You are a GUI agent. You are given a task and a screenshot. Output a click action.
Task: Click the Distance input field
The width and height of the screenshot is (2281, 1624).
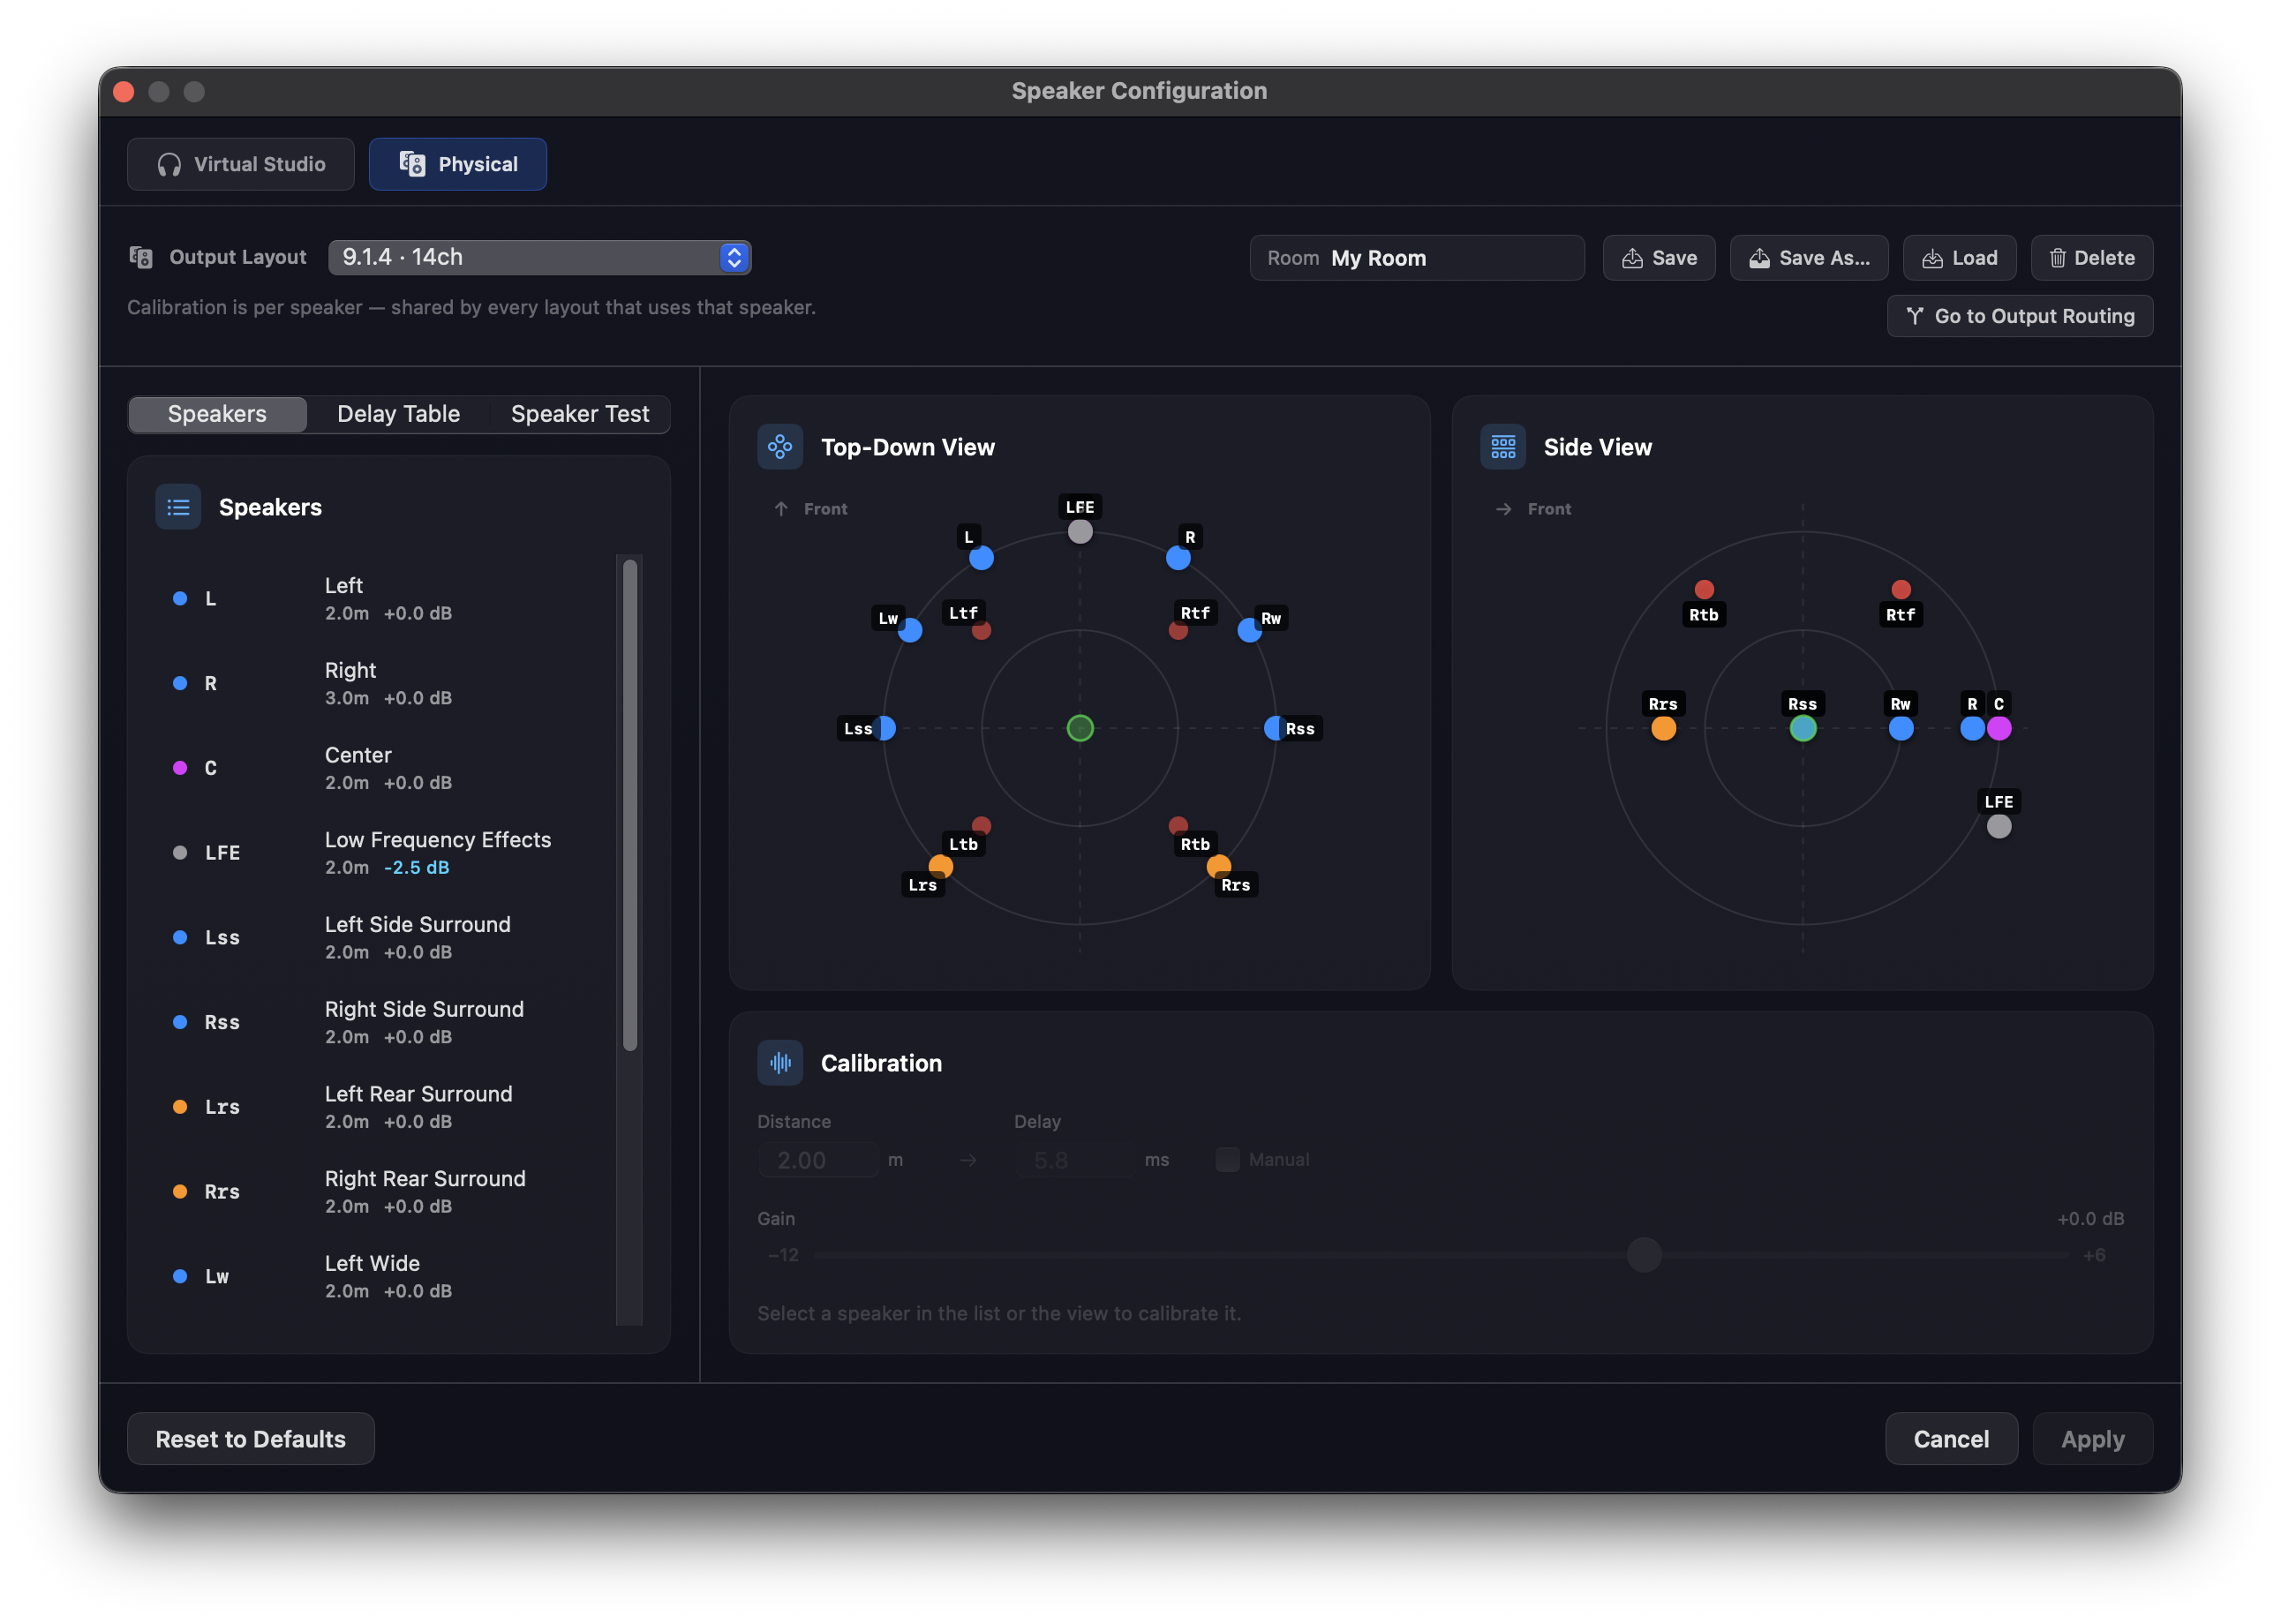click(x=818, y=1160)
